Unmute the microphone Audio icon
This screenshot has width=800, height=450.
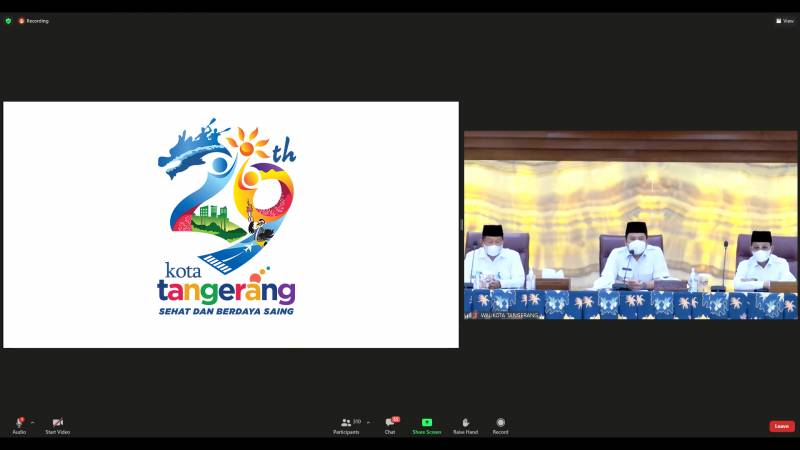pos(19,423)
